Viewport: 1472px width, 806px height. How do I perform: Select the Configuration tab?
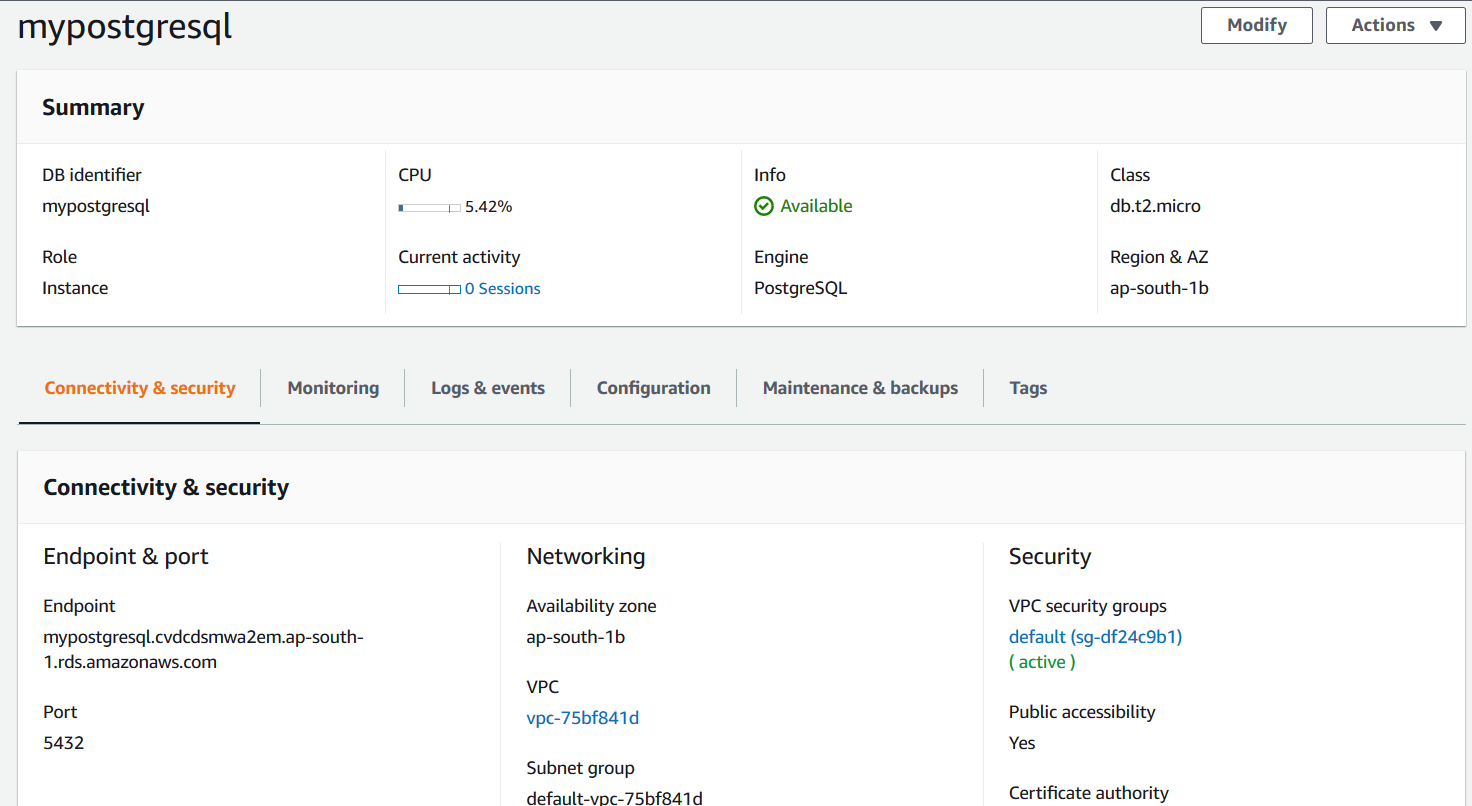point(653,388)
